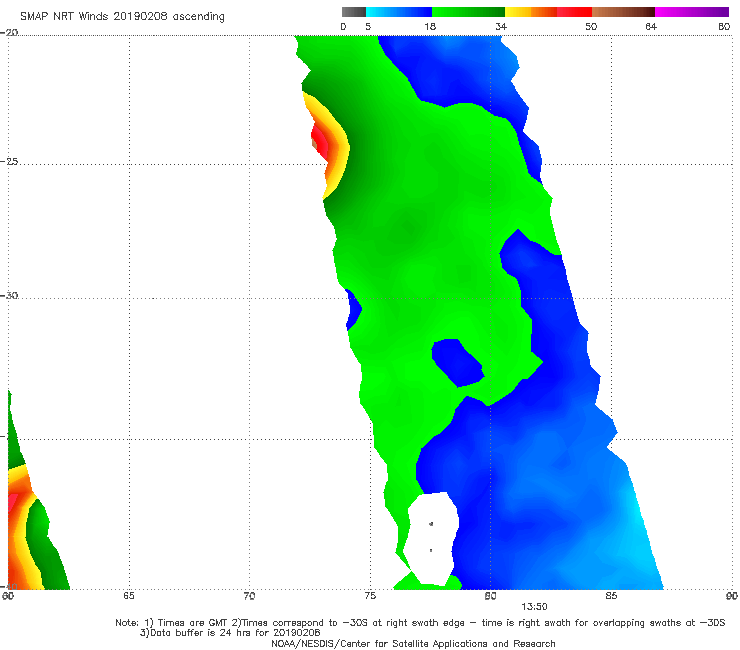Image resolution: width=740 pixels, height=650 pixels.
Task: Click the longitude label "75" on the bottom axis
Action: 370,596
